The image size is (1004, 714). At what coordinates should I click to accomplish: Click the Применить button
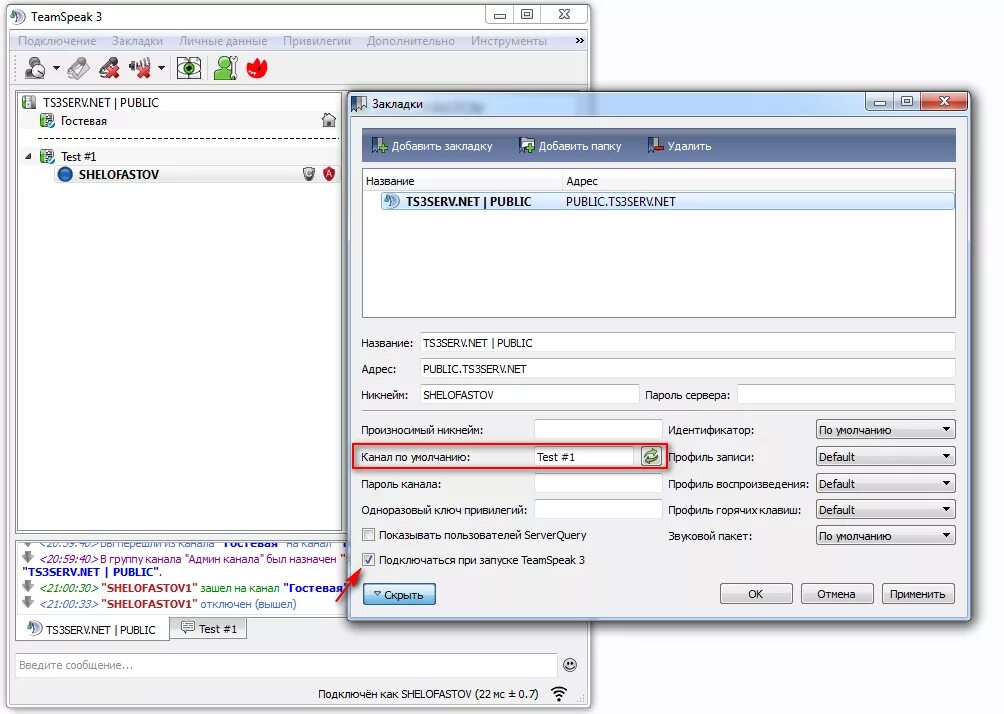pyautogui.click(x=918, y=594)
